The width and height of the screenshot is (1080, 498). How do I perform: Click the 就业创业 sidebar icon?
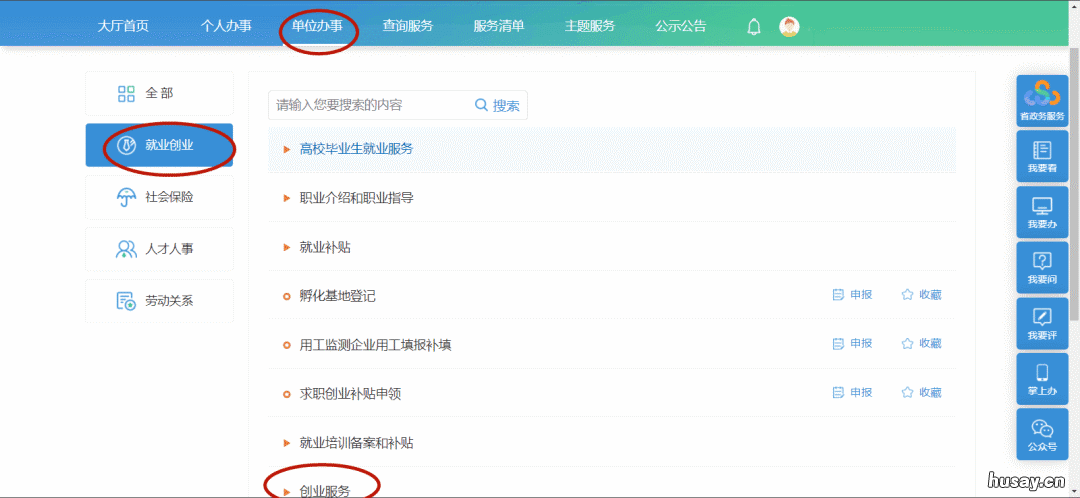click(126, 145)
